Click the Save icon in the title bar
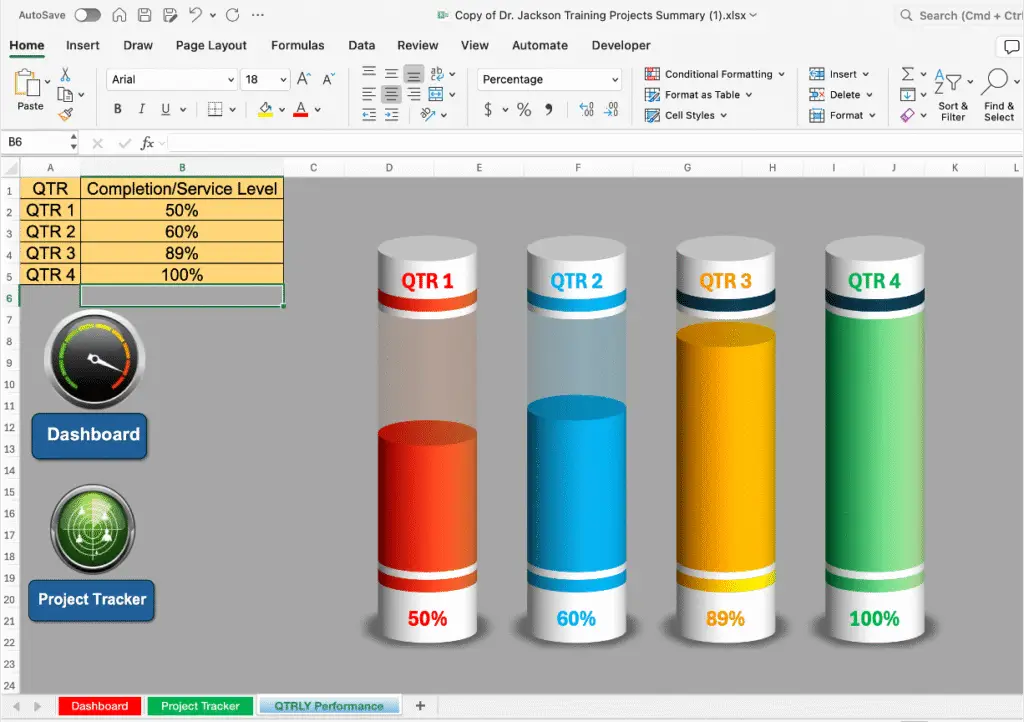 point(144,15)
